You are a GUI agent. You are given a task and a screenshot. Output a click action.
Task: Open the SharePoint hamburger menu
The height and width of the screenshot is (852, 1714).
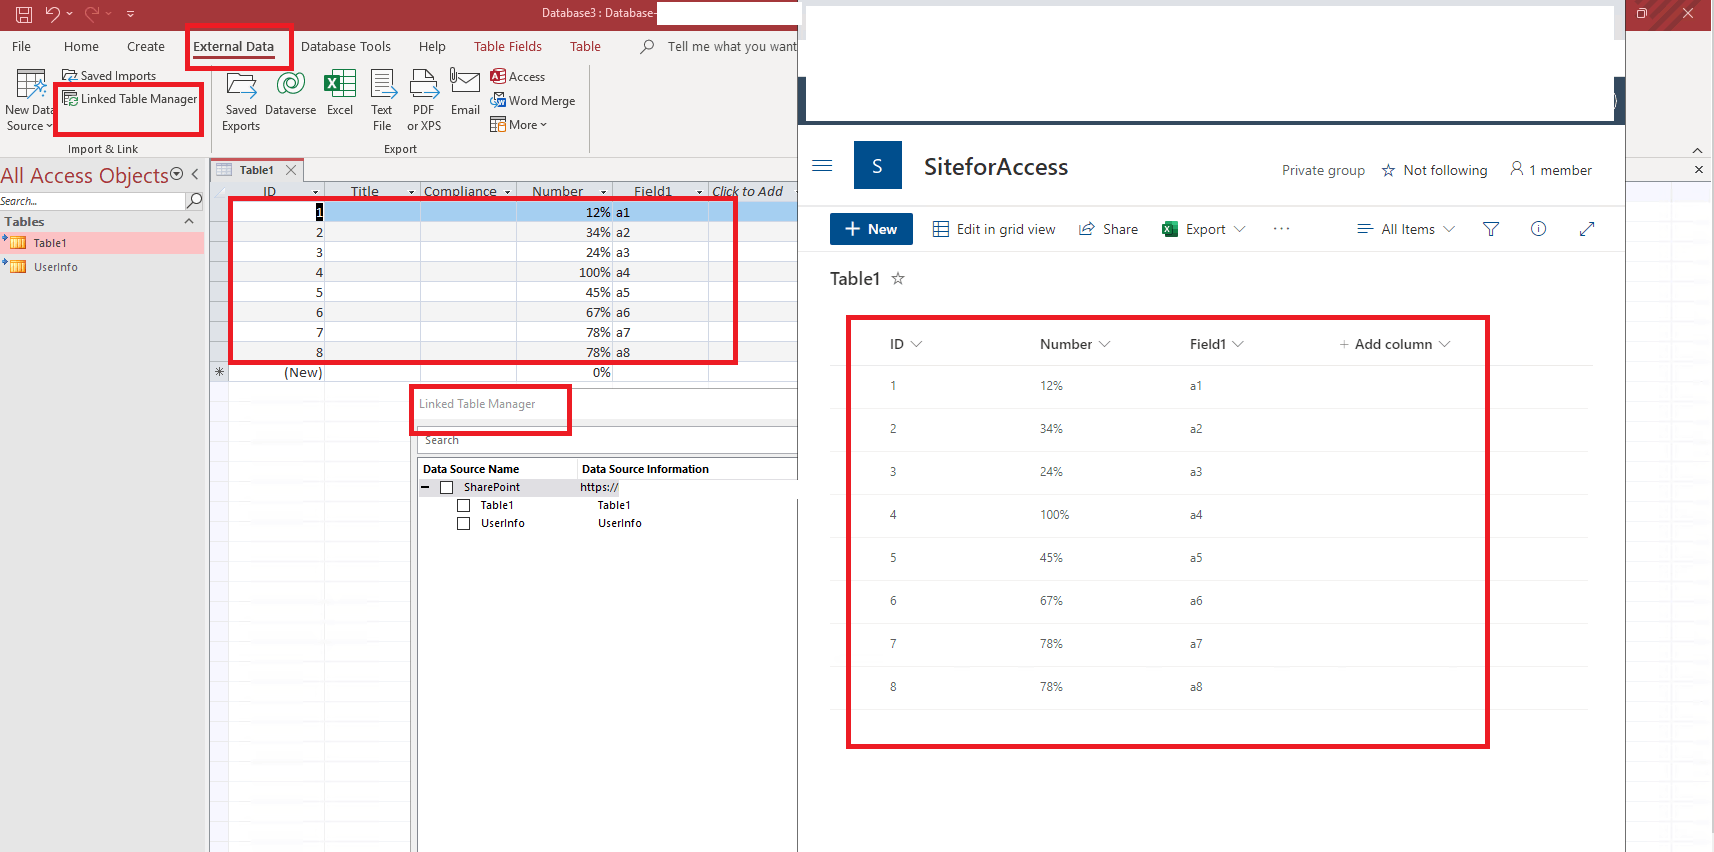[822, 166]
